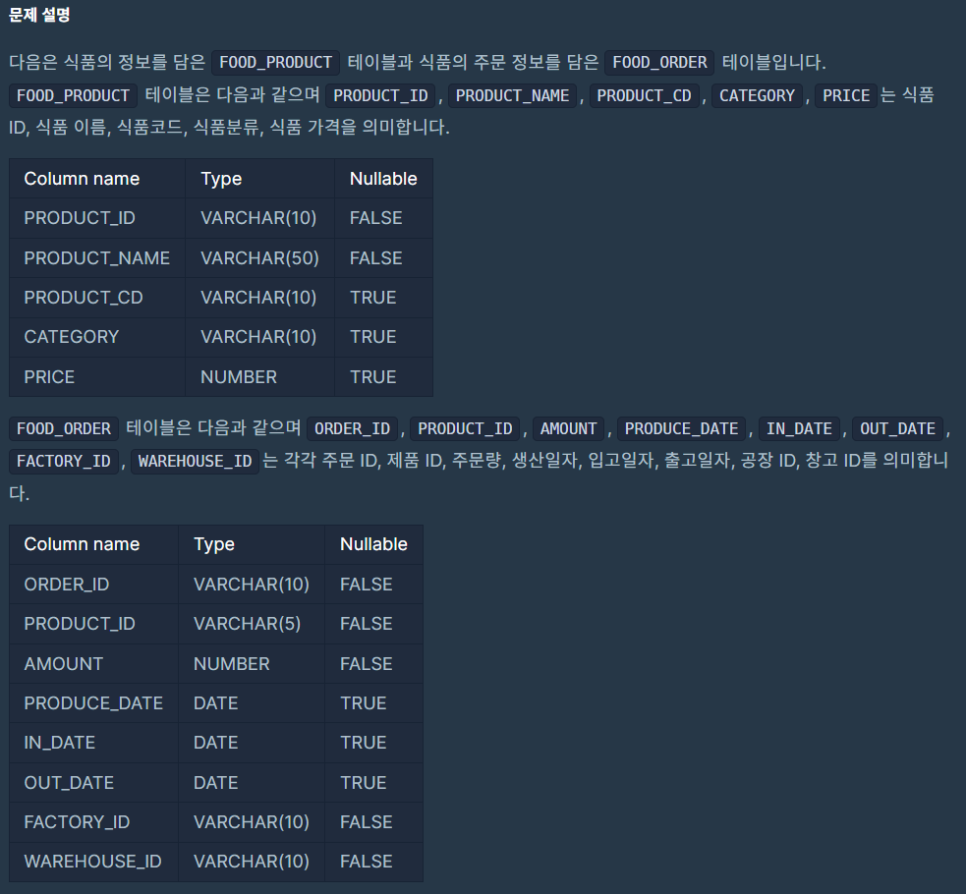Click the AMOUNT inline code tag
The image size is (966, 894).
(x=568, y=428)
